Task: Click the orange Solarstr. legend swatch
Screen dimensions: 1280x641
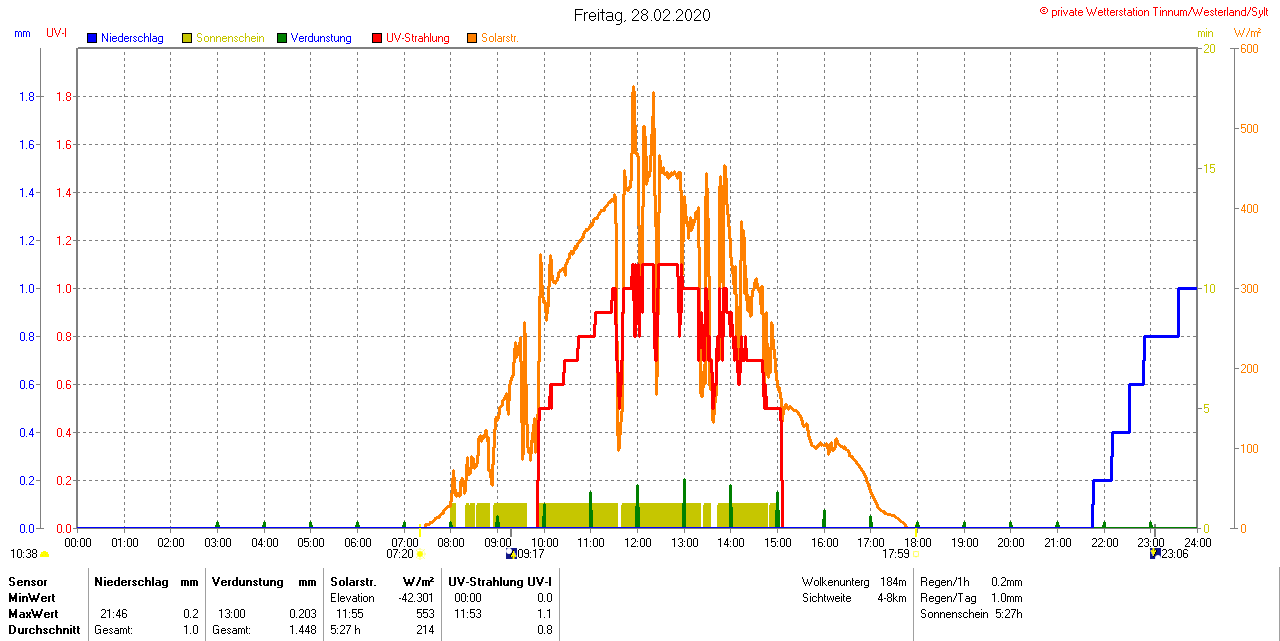Action: (472, 38)
